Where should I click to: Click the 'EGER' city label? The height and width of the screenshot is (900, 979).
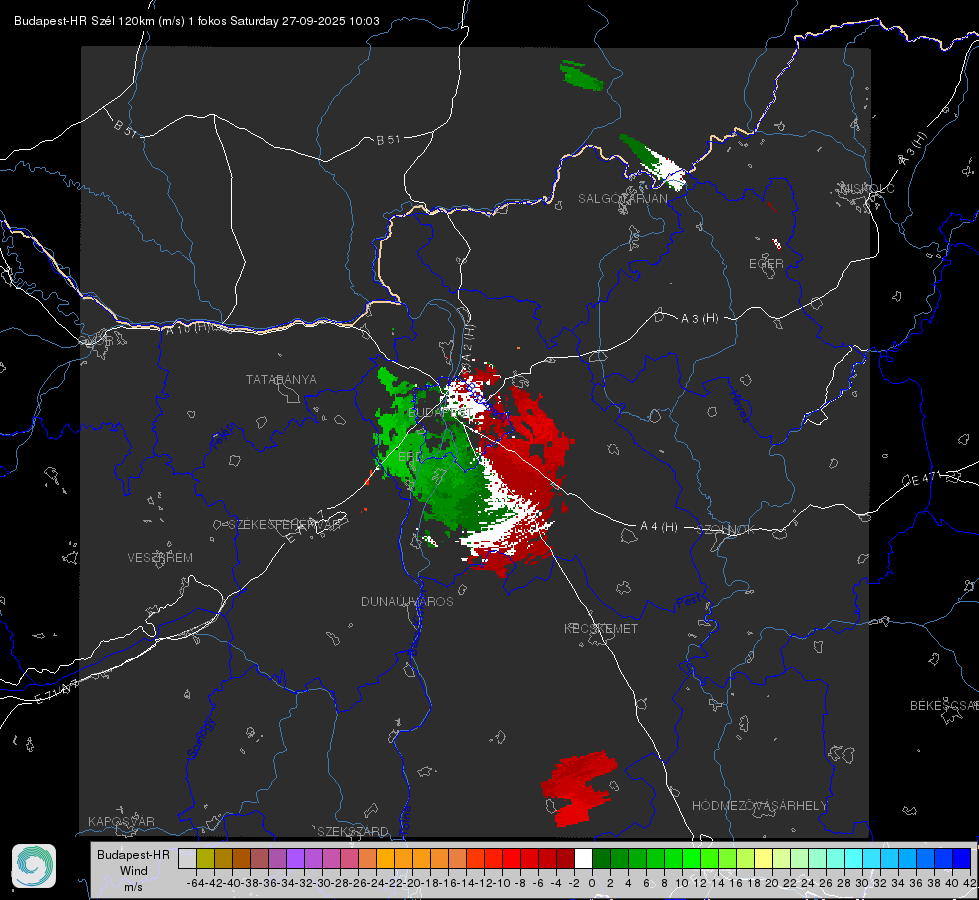pos(766,264)
